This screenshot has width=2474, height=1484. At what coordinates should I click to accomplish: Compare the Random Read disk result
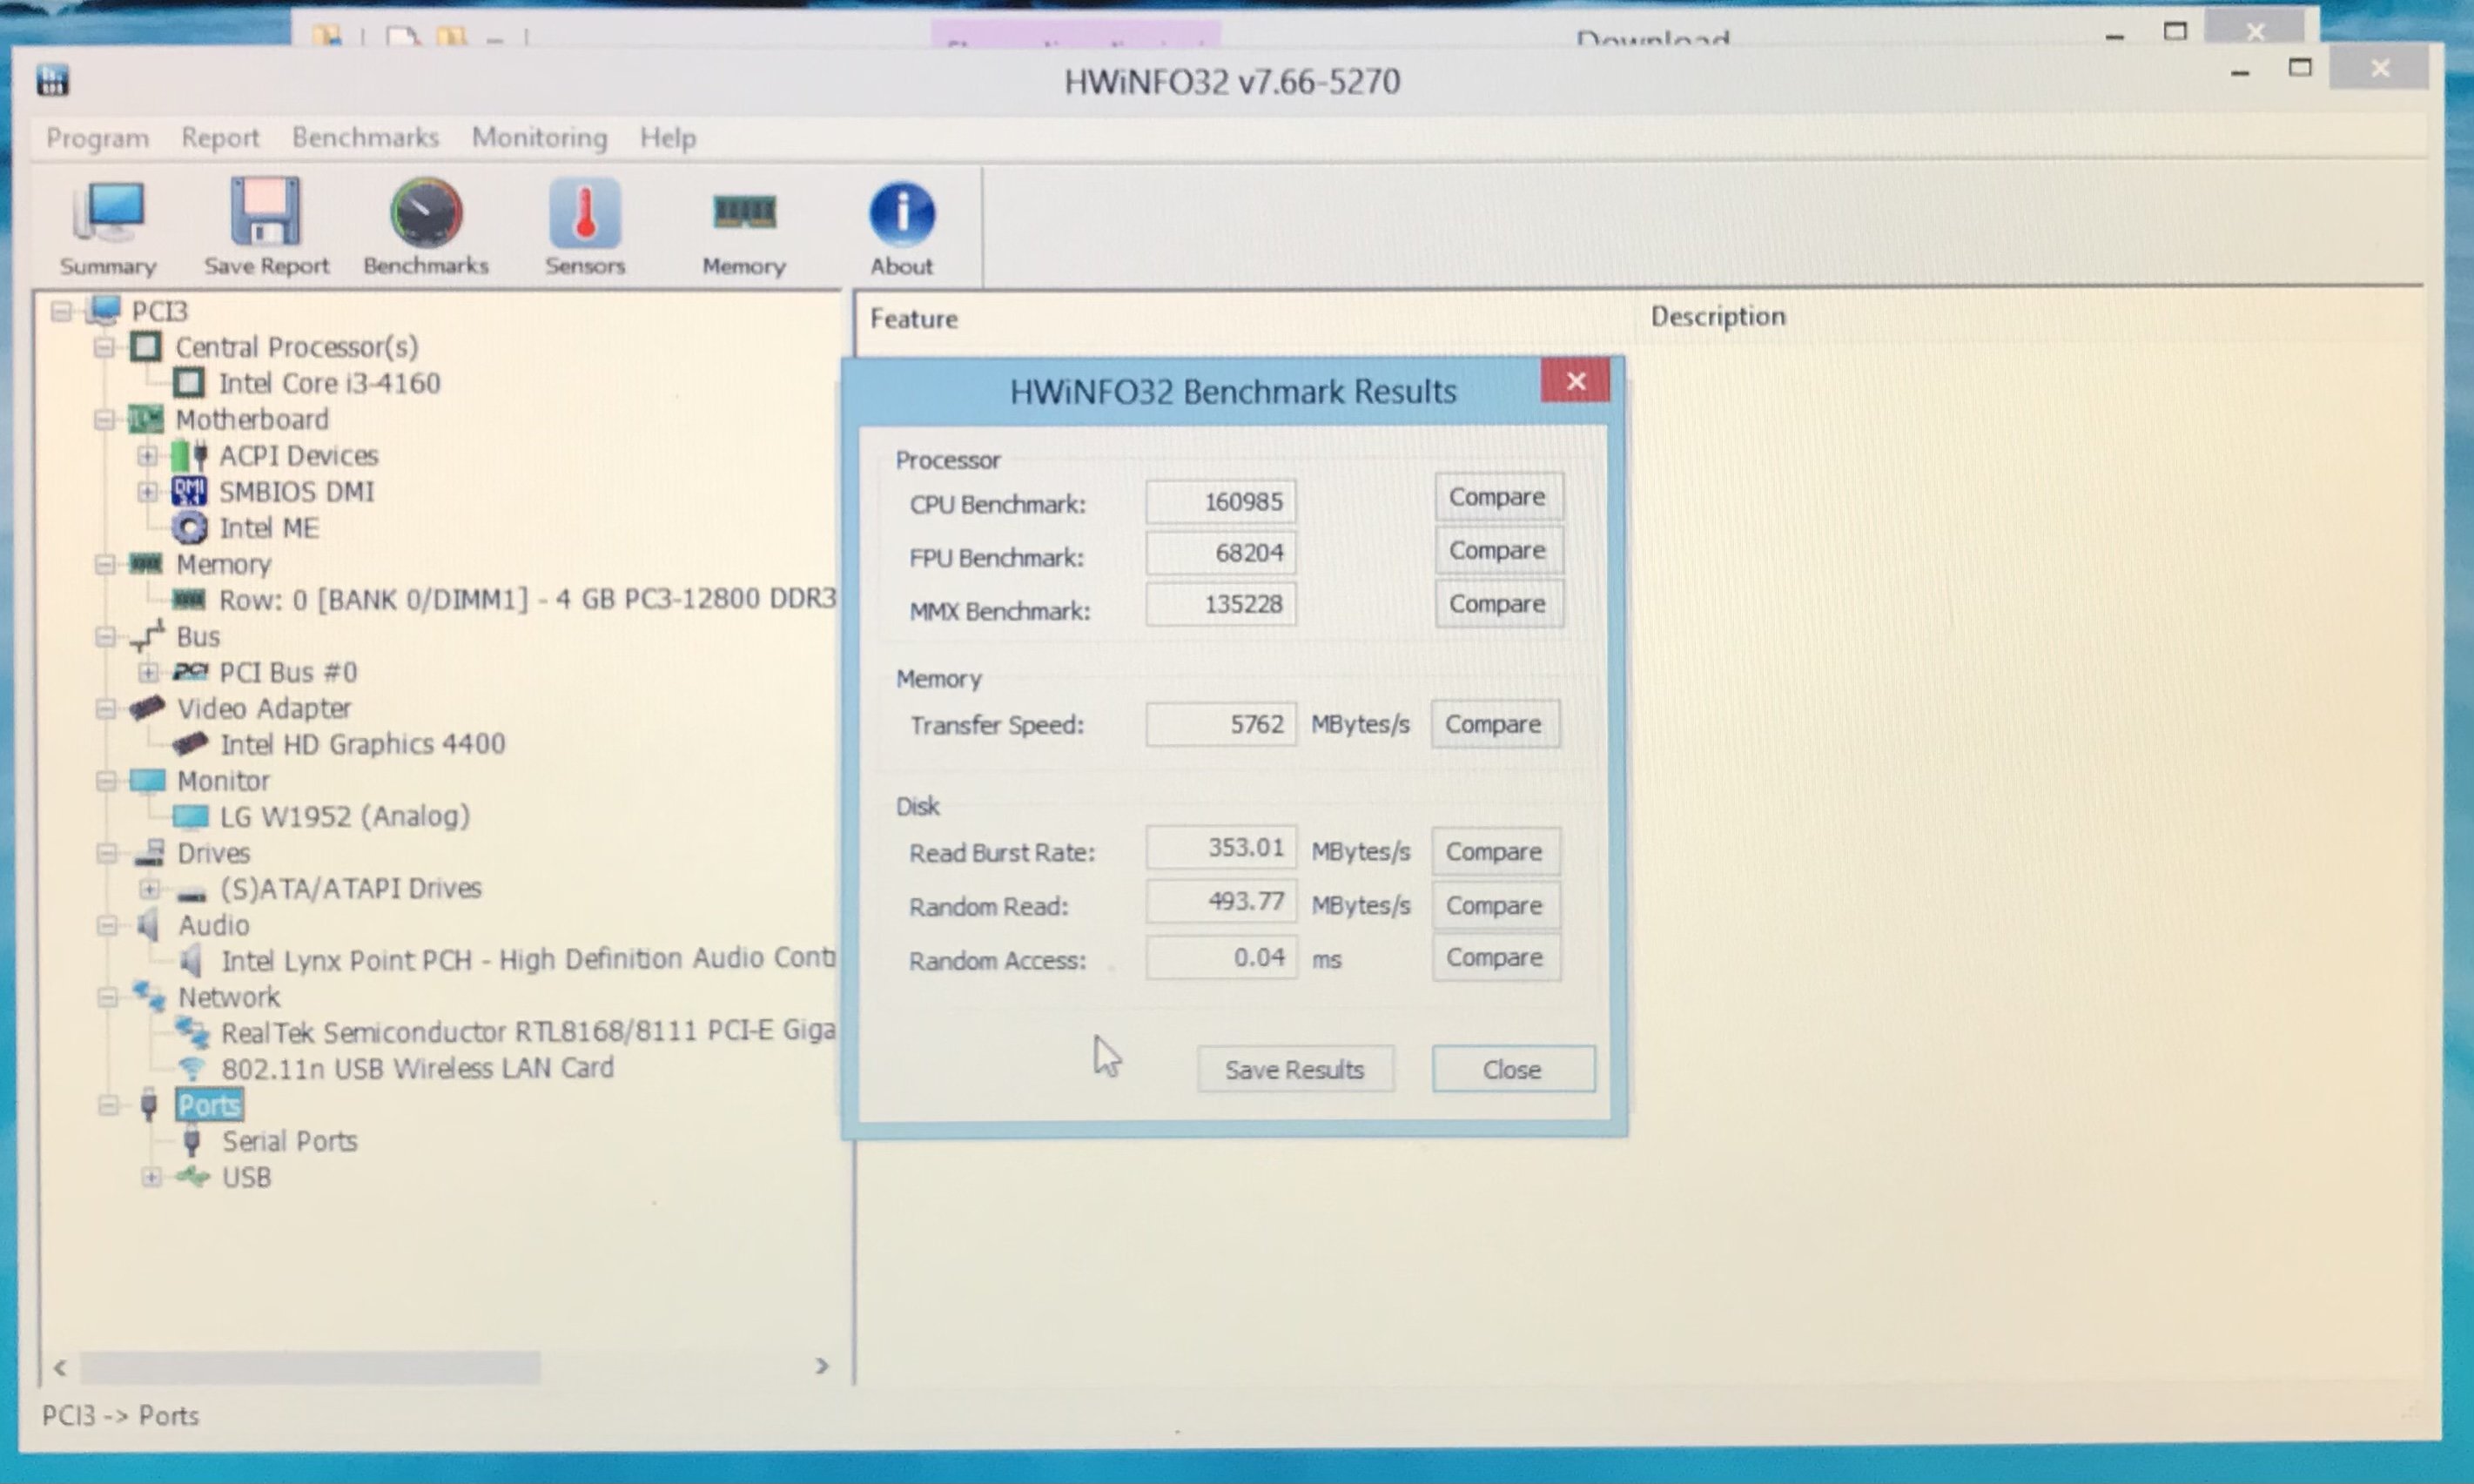(x=1494, y=905)
